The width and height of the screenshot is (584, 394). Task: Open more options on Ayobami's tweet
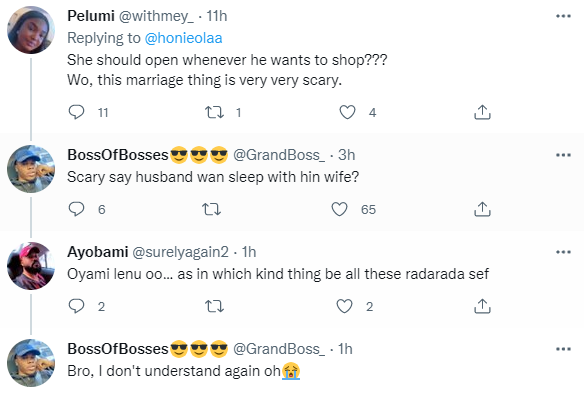(x=563, y=252)
